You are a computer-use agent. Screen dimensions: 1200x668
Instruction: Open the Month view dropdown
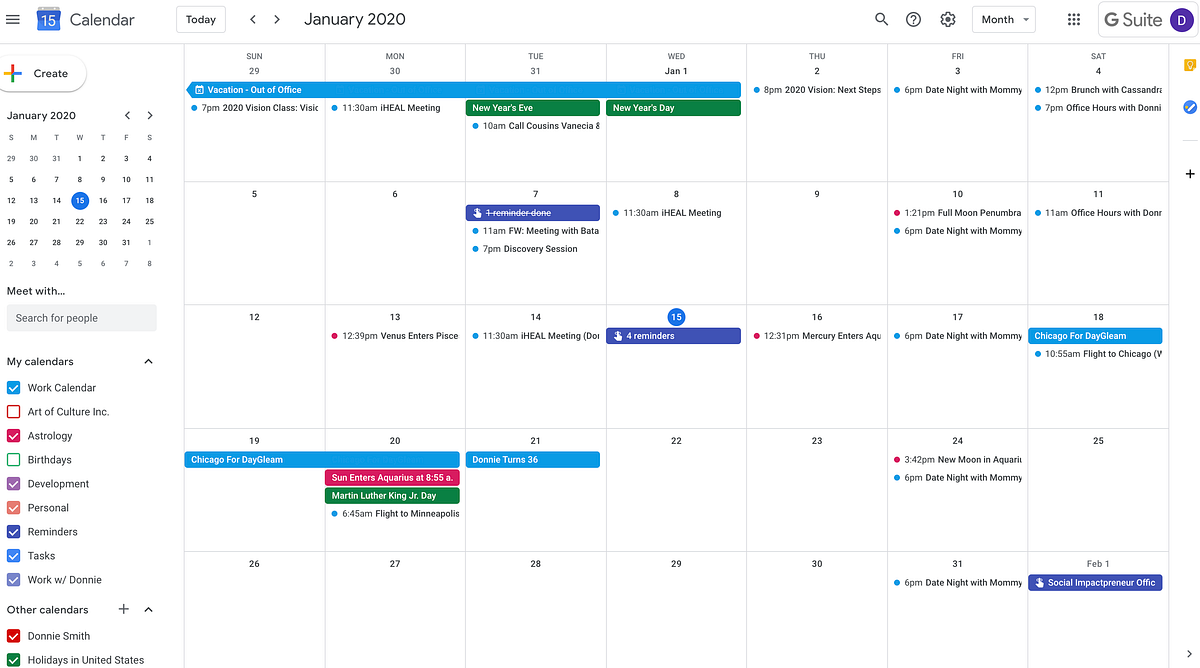1003,19
